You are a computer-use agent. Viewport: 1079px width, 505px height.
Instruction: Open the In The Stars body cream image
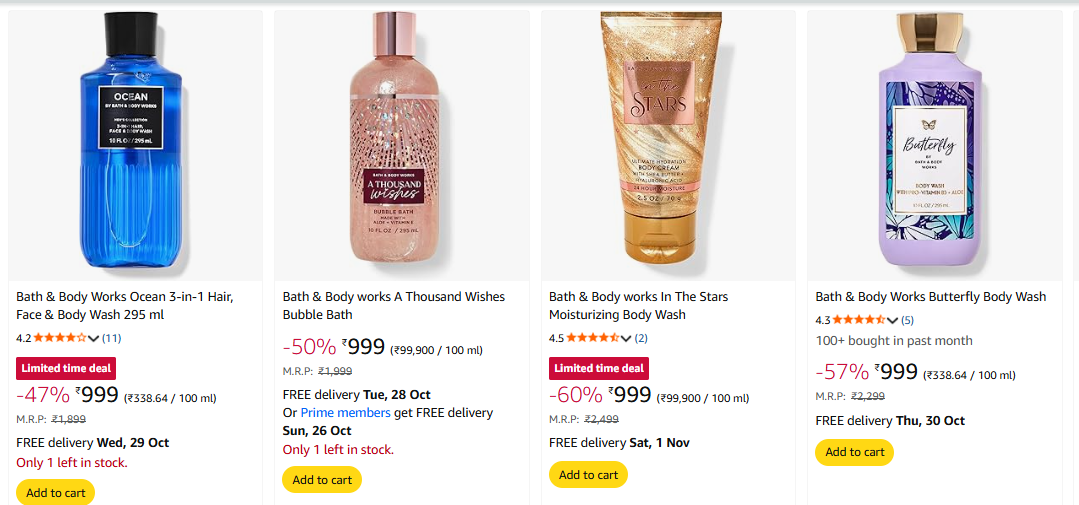(668, 145)
